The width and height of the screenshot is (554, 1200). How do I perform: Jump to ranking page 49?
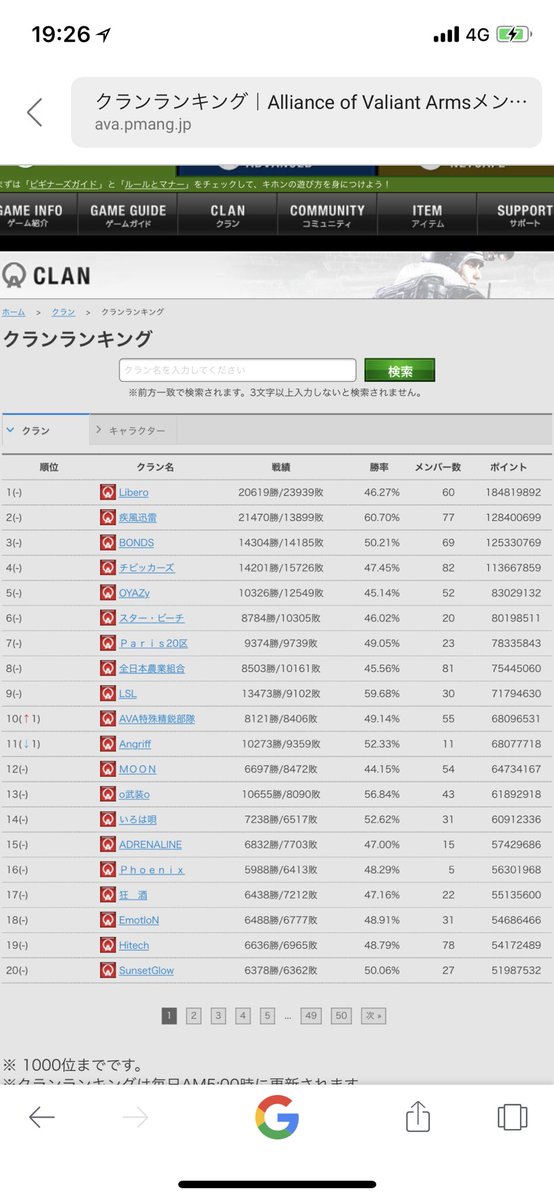[x=311, y=1016]
